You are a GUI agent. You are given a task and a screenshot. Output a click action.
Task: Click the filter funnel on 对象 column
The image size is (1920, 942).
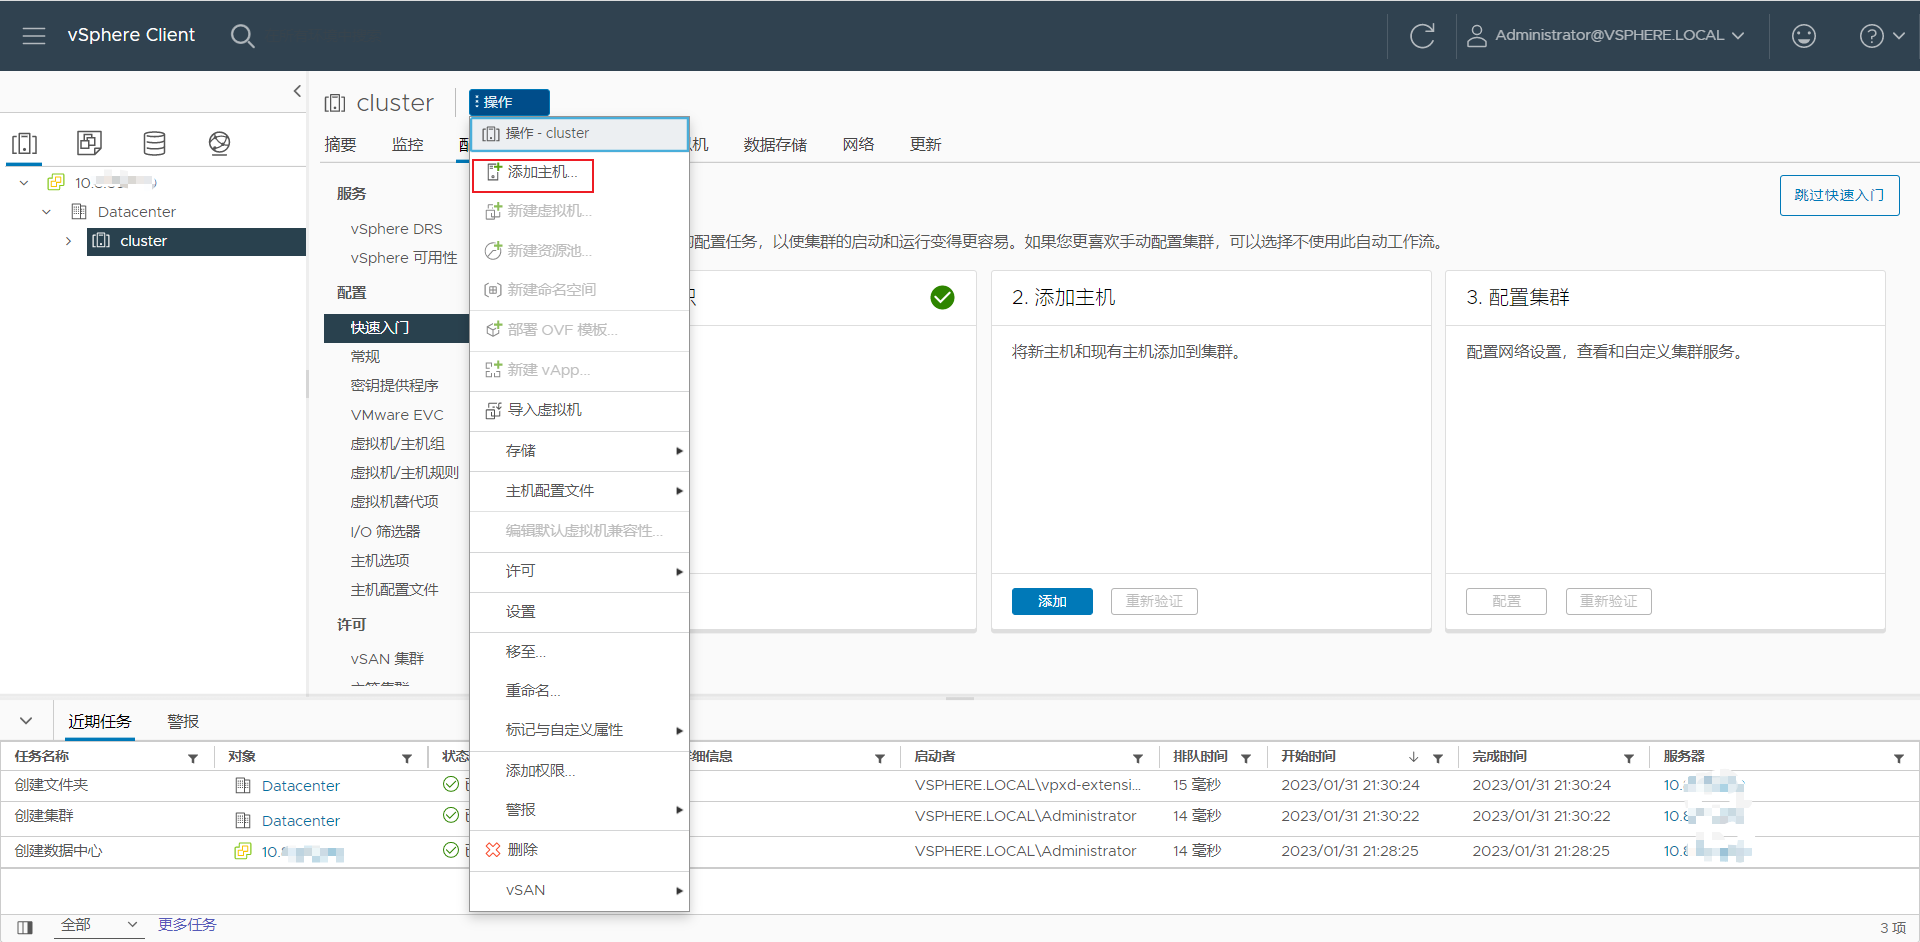click(407, 757)
